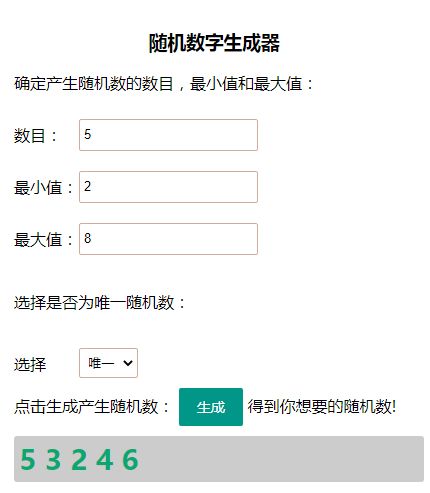Click the green 生成 button
Image resolution: width=430 pixels, height=493 pixels.
[211, 407]
